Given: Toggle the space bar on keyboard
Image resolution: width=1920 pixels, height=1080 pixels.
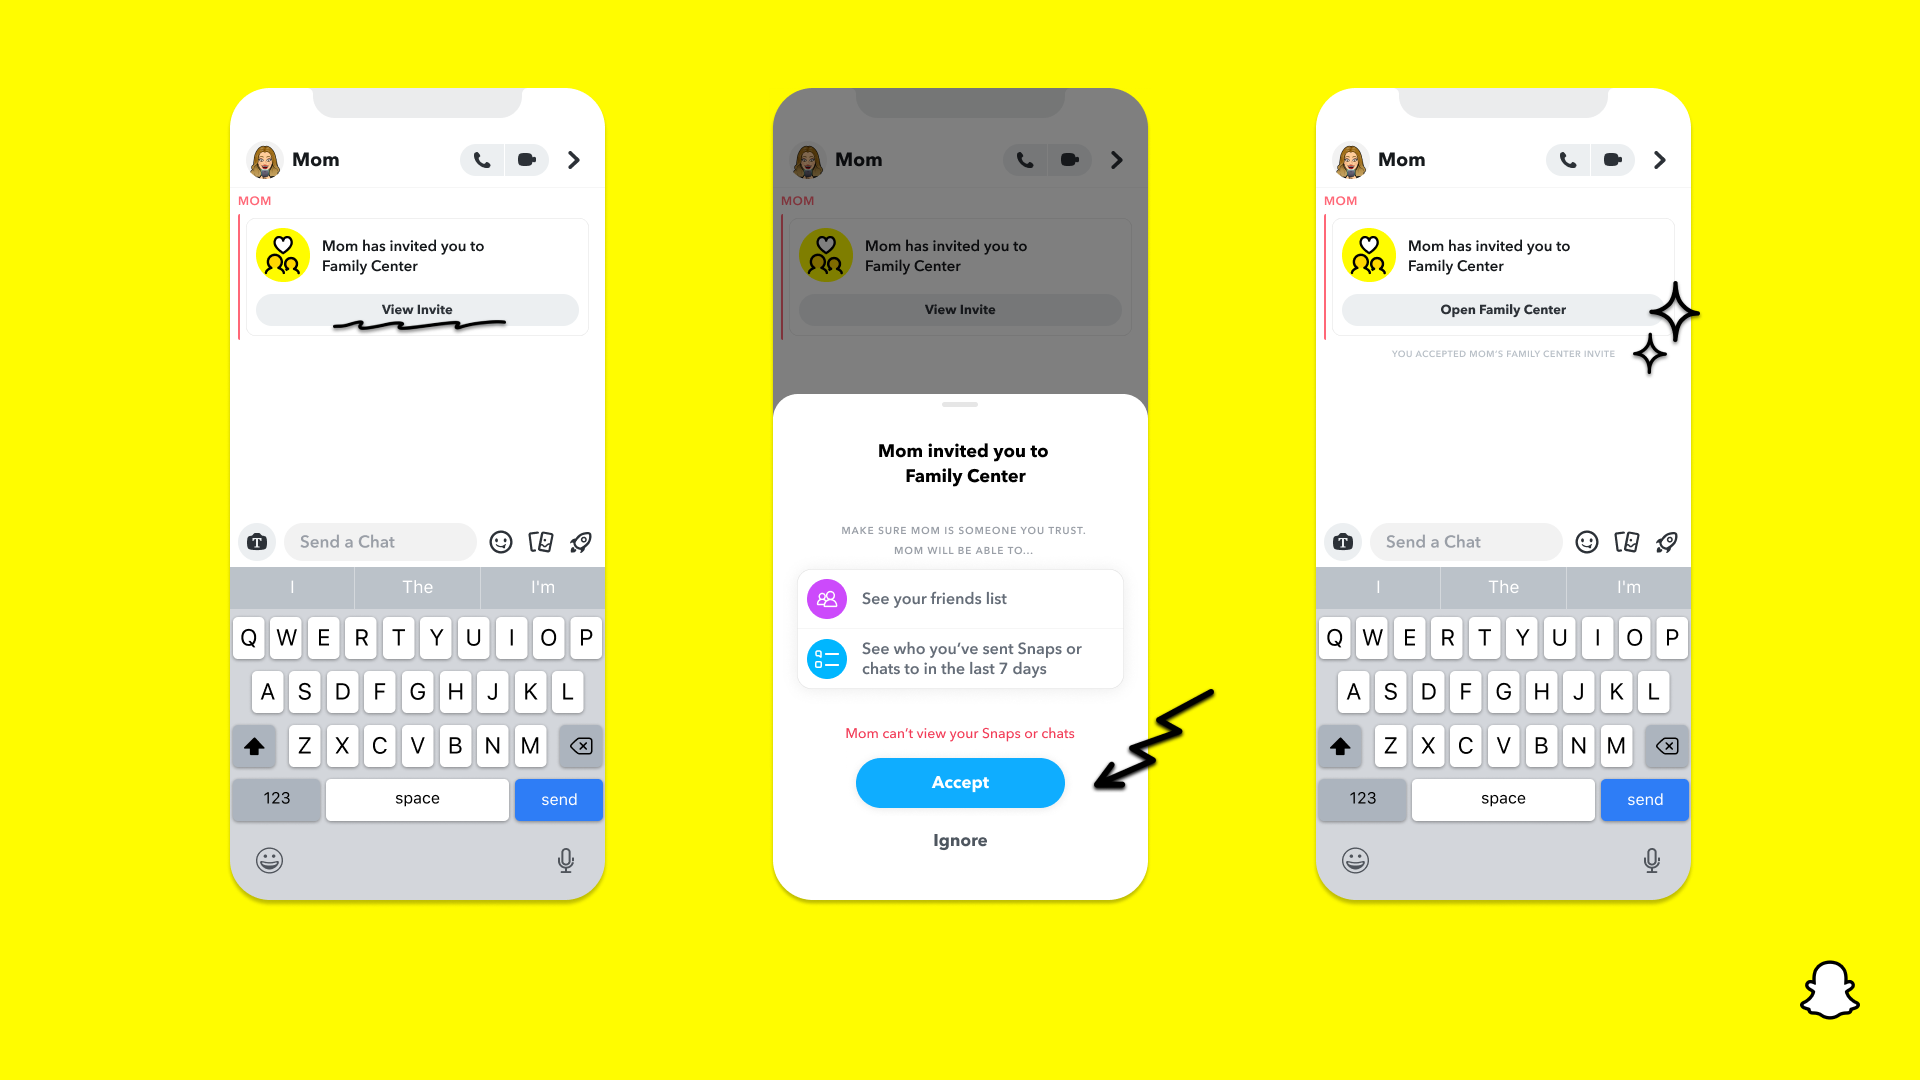Looking at the screenshot, I should pyautogui.click(x=417, y=798).
